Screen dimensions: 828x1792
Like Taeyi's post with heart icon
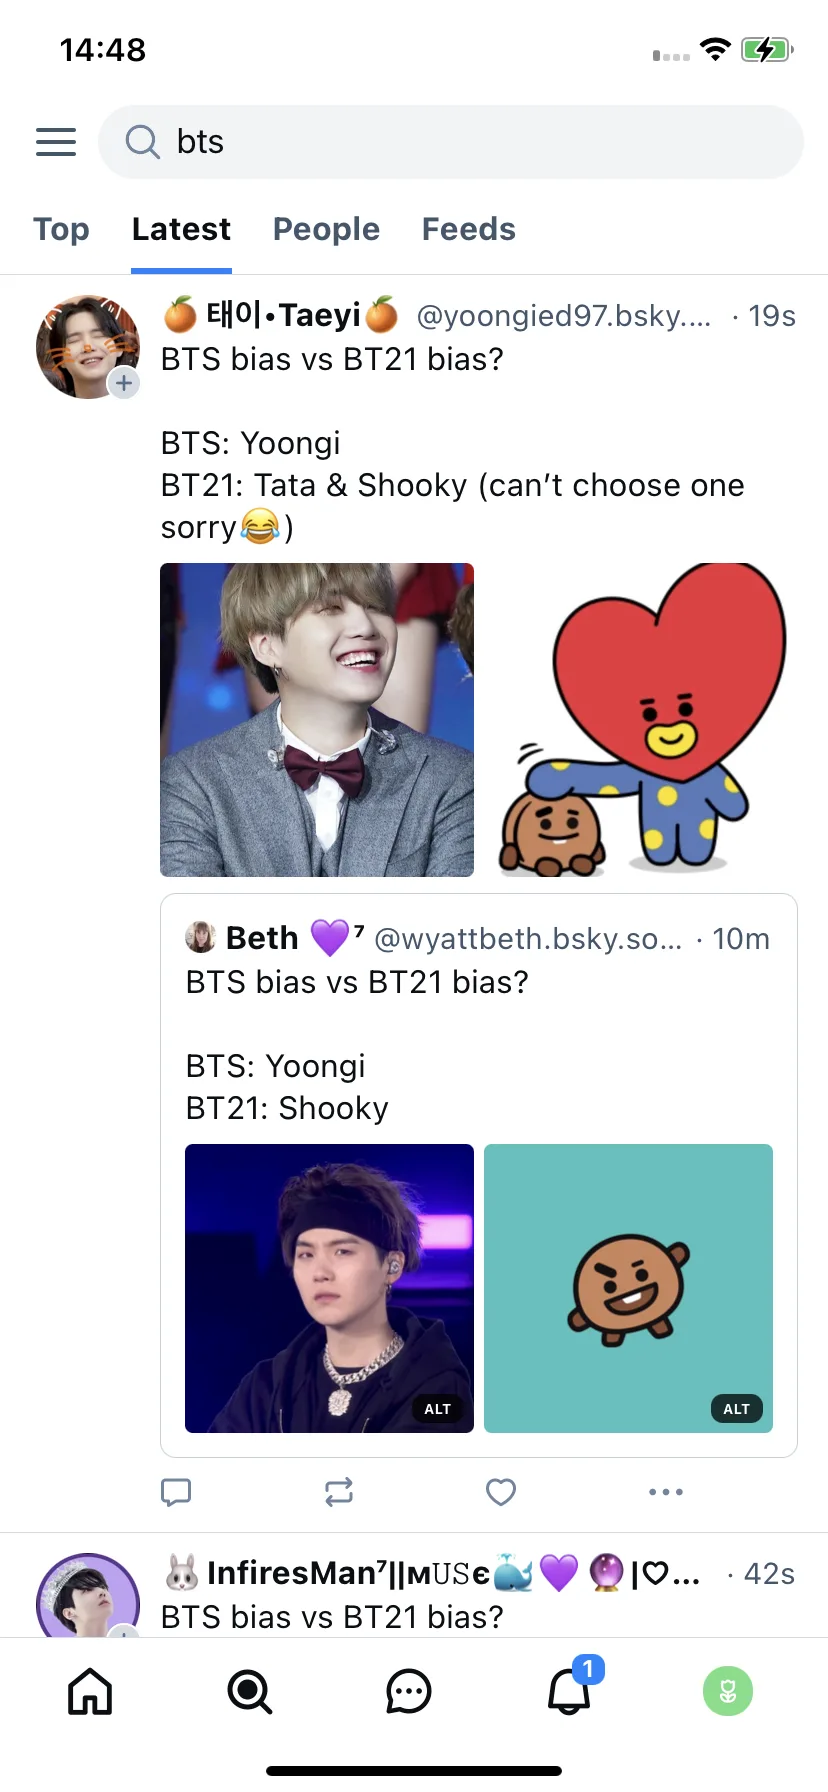501,1492
